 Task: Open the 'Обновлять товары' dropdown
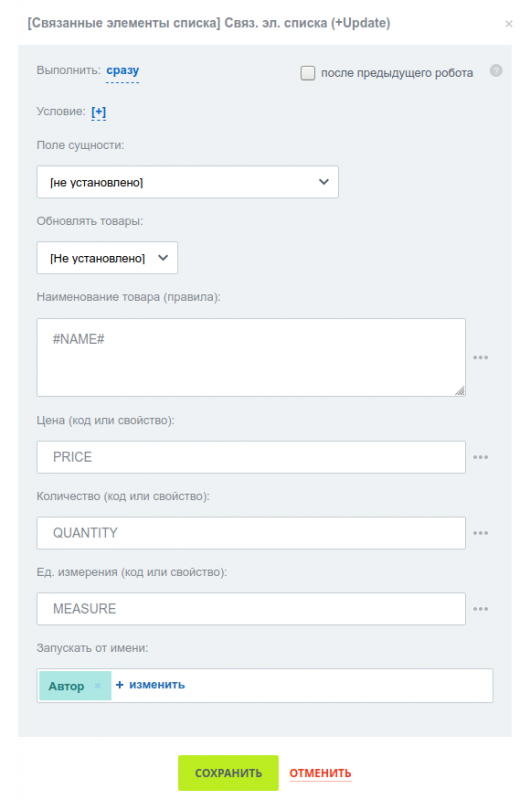coord(107,258)
